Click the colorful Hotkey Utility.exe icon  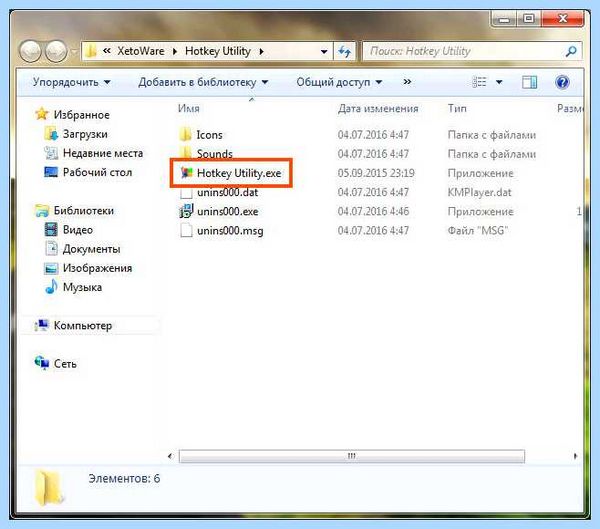click(186, 173)
